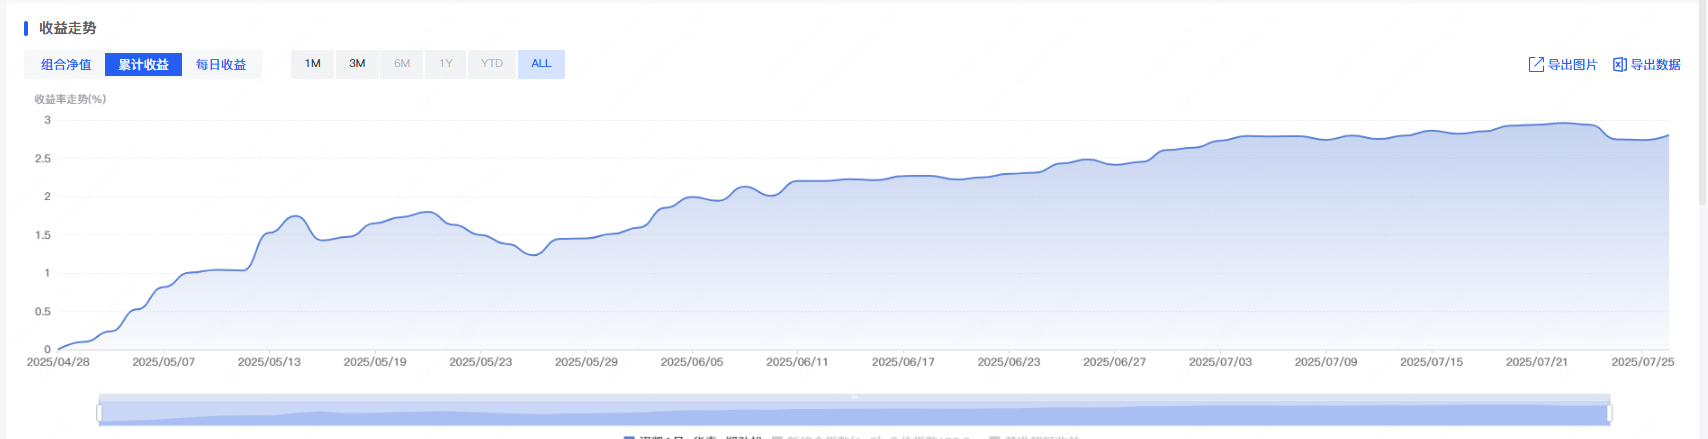Select the 6M range button

point(402,64)
